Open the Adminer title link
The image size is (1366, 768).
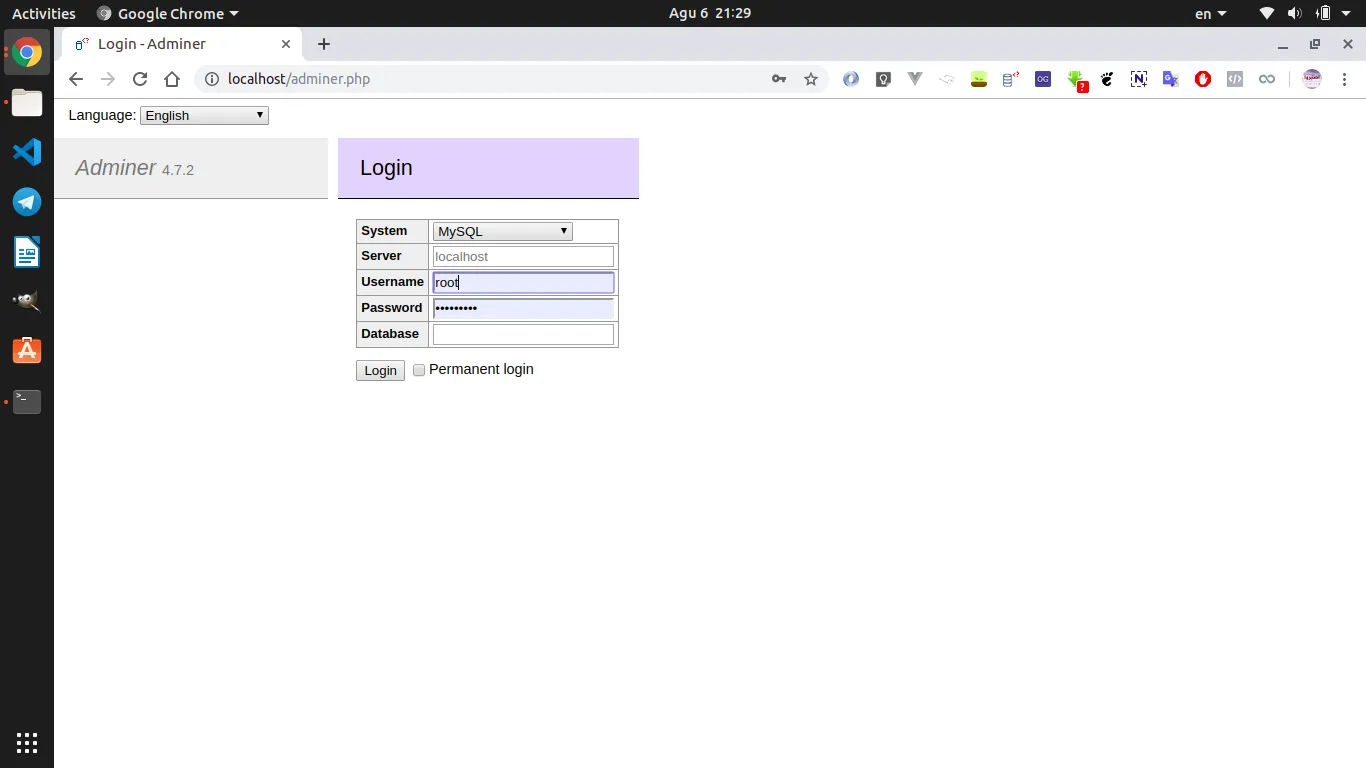click(x=116, y=168)
